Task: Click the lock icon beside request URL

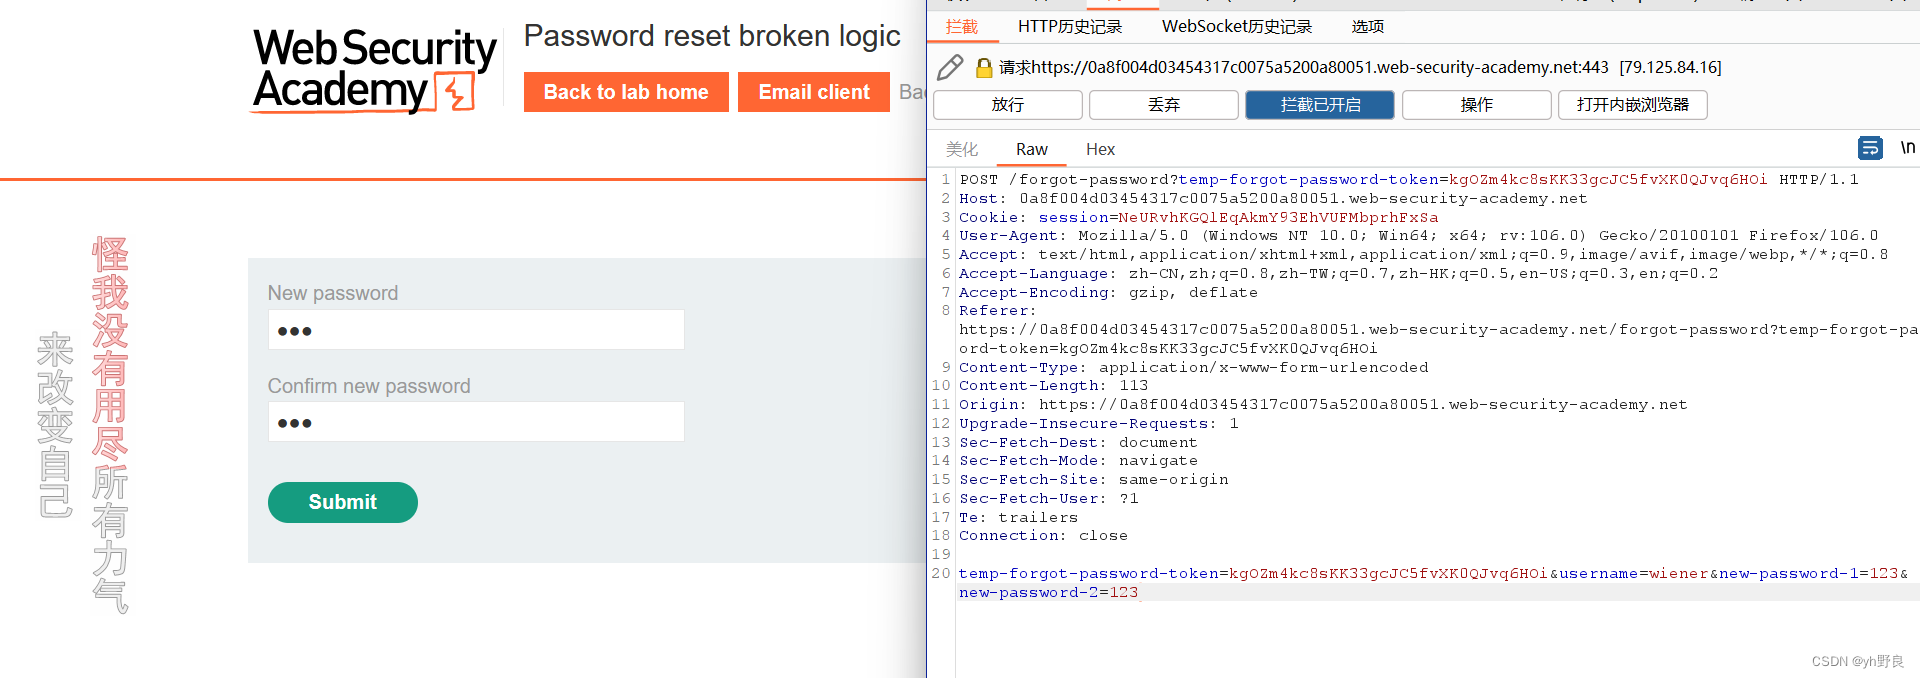Action: point(984,67)
